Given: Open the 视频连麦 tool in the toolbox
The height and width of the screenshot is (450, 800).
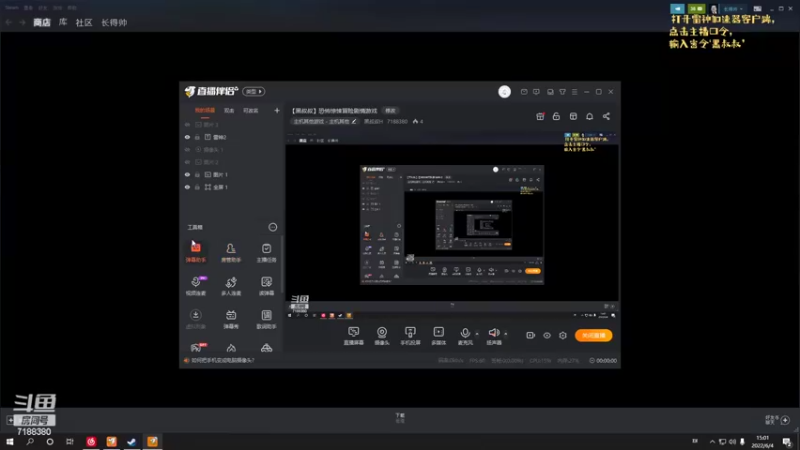Looking at the screenshot, I should coord(195,286).
